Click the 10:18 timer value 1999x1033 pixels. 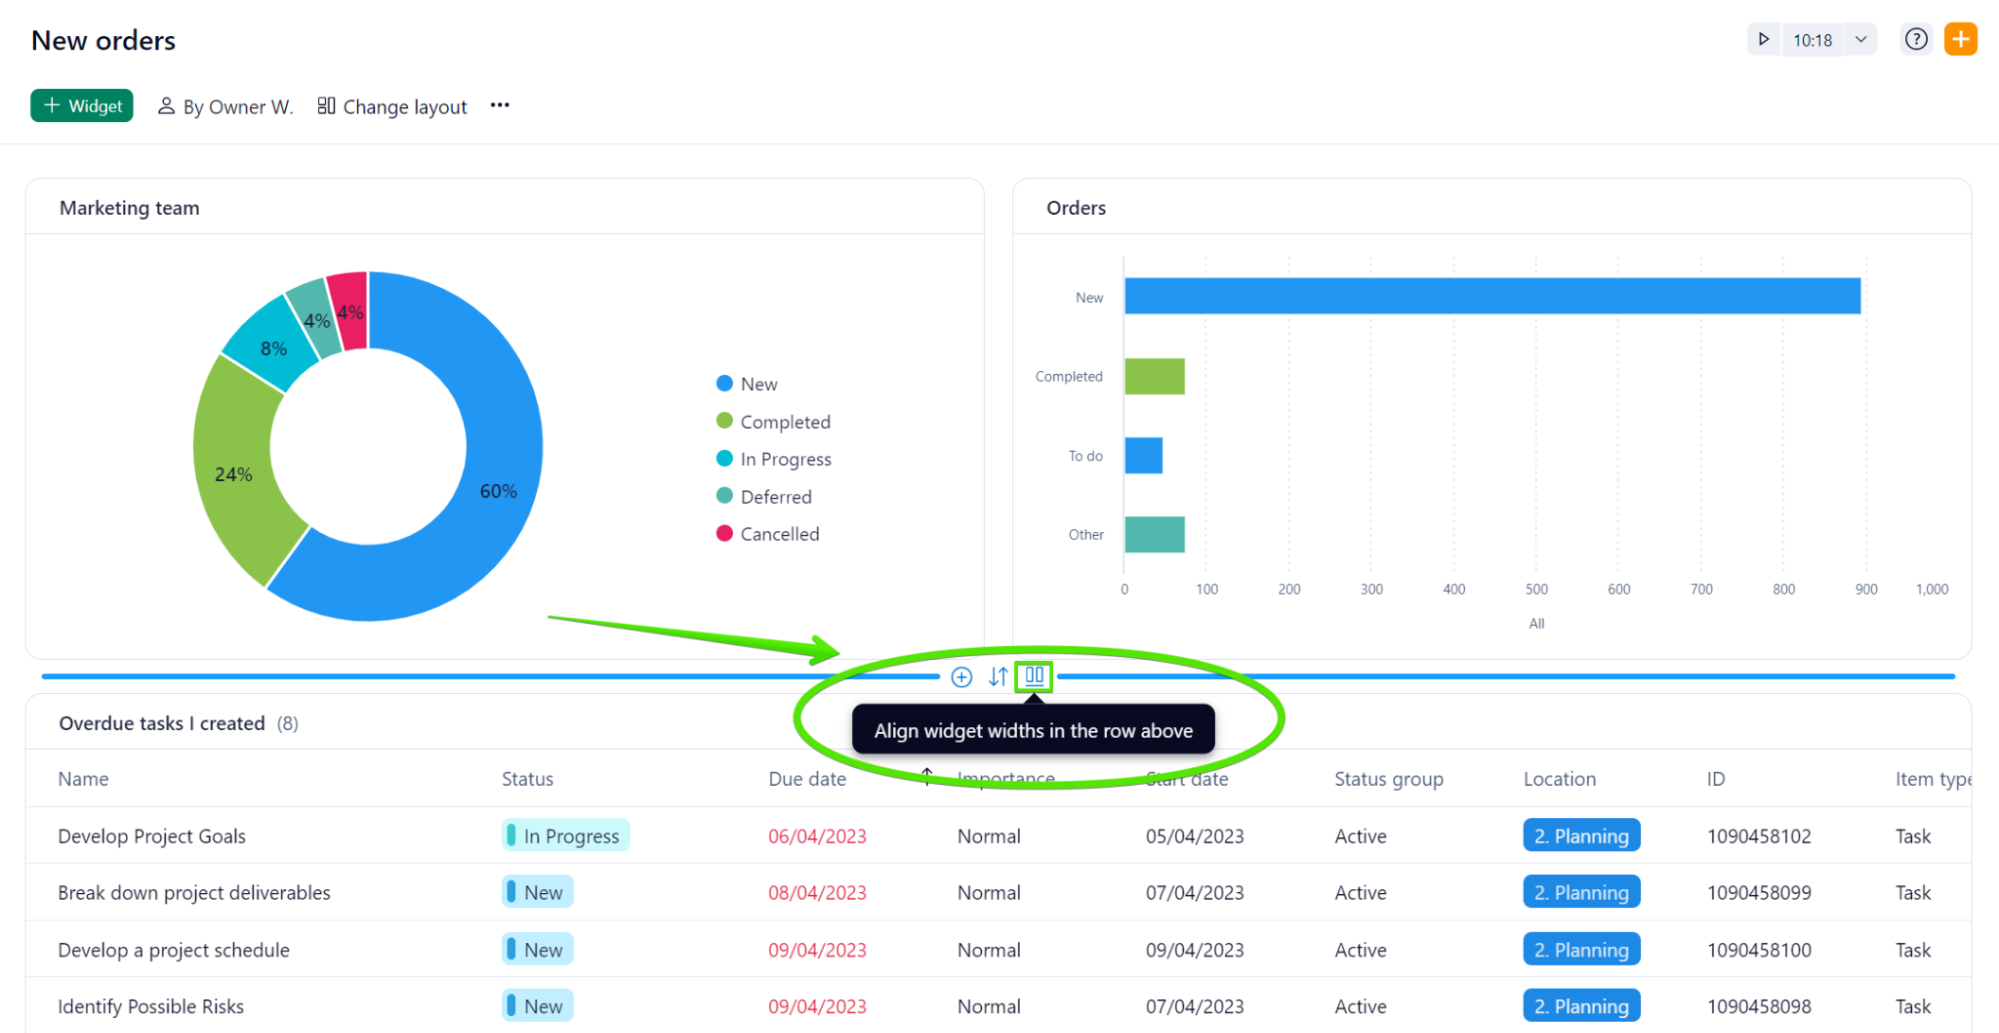coord(1812,40)
